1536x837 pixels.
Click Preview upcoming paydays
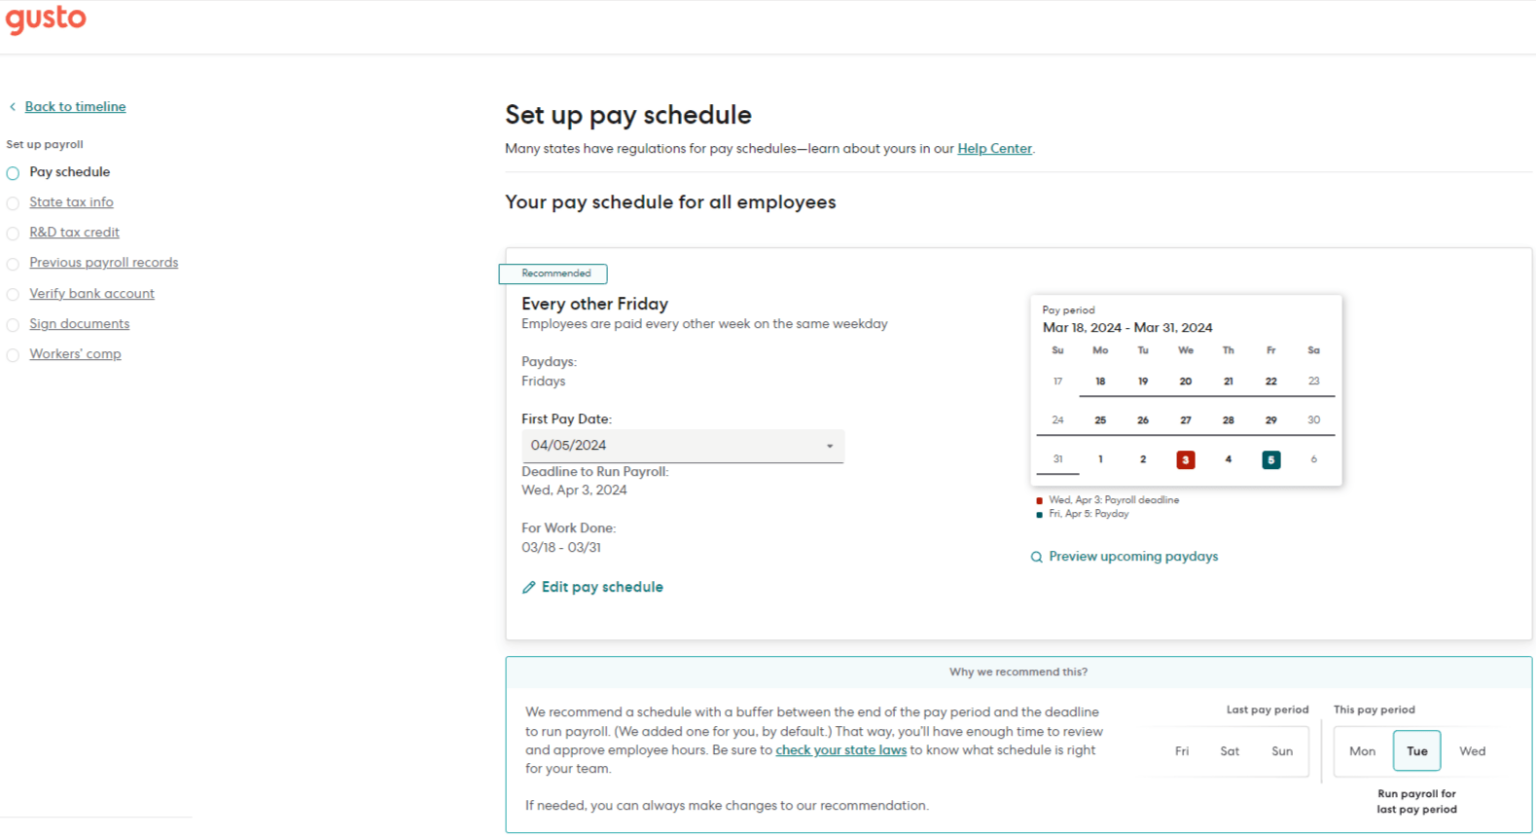tap(1132, 556)
